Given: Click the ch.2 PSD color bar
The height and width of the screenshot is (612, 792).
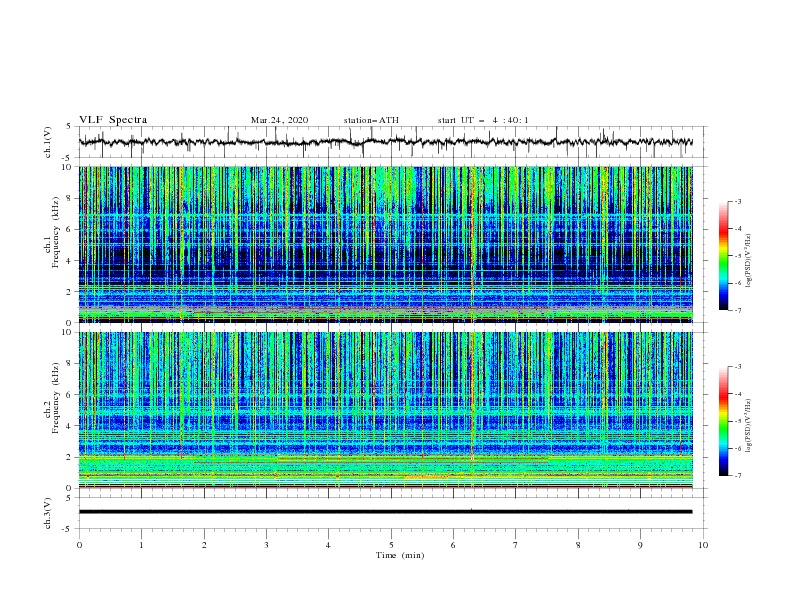Looking at the screenshot, I should tap(723, 421).
